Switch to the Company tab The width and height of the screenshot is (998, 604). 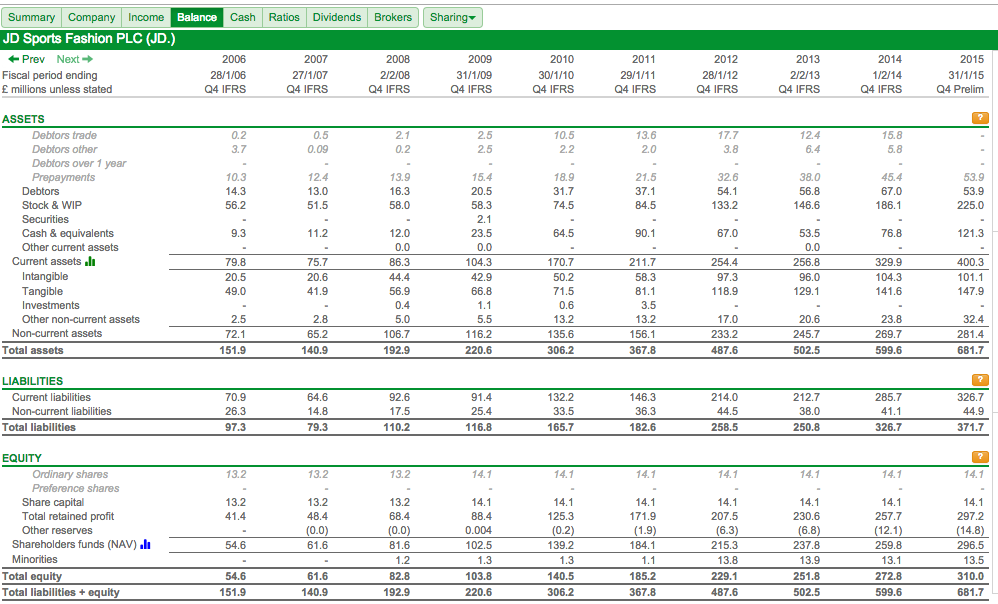click(x=92, y=17)
